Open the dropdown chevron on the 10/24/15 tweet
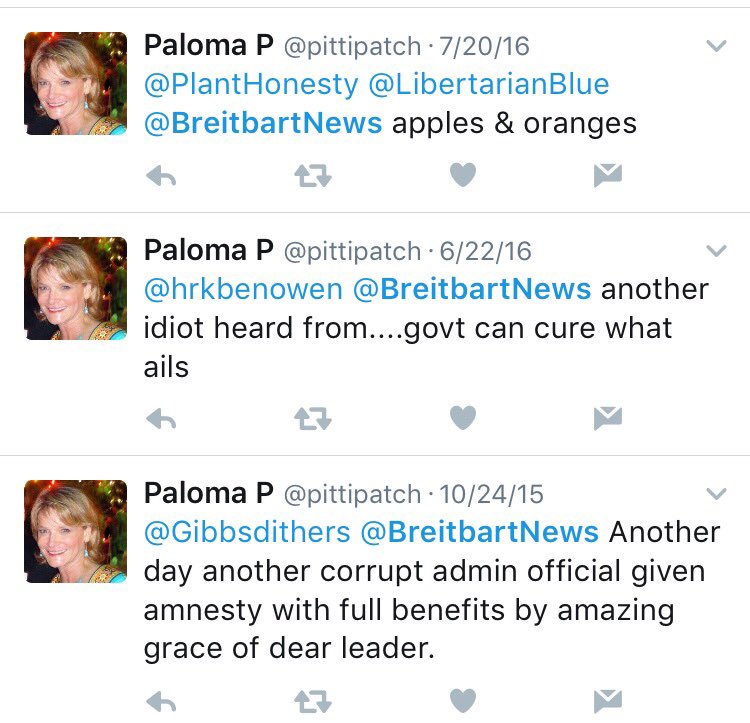 click(x=717, y=493)
